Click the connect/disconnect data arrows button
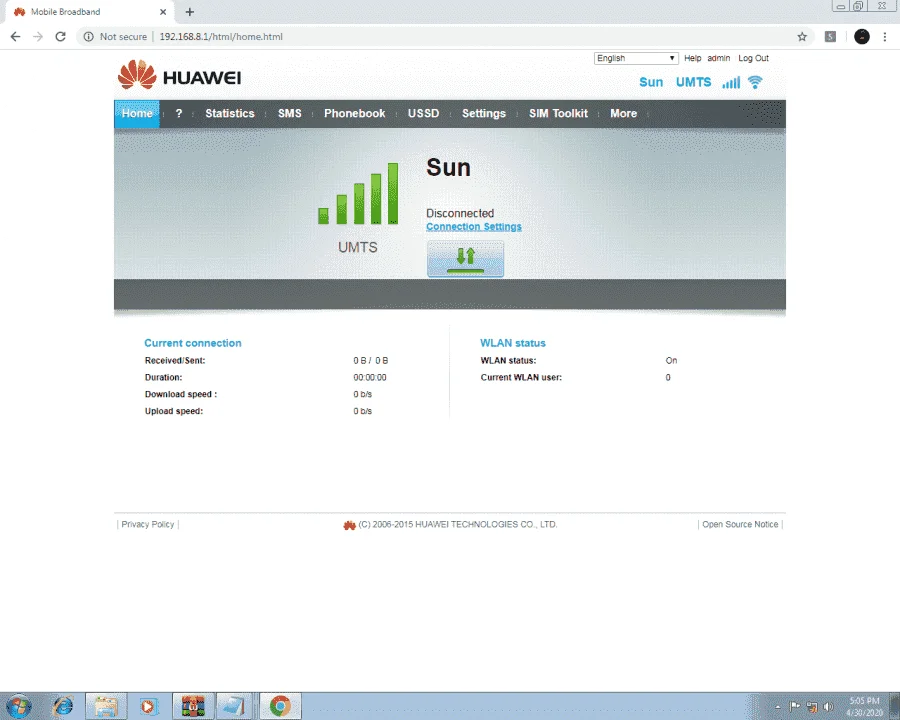The height and width of the screenshot is (720, 900). (x=465, y=258)
